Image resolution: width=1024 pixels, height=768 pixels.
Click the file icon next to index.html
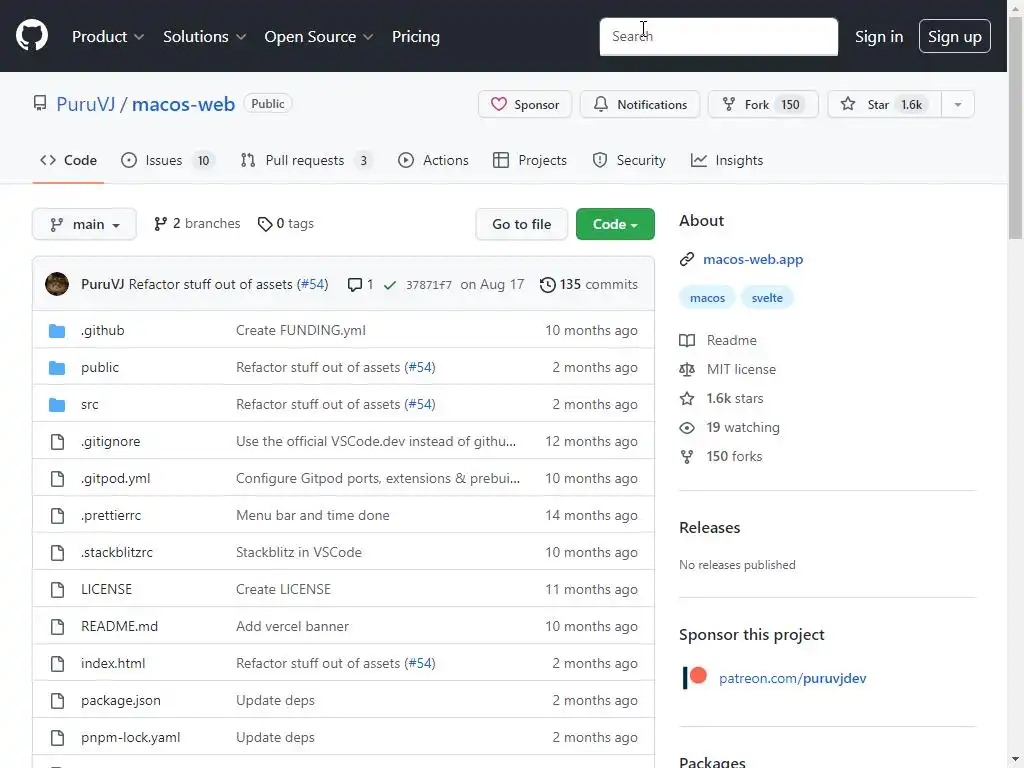(57, 664)
